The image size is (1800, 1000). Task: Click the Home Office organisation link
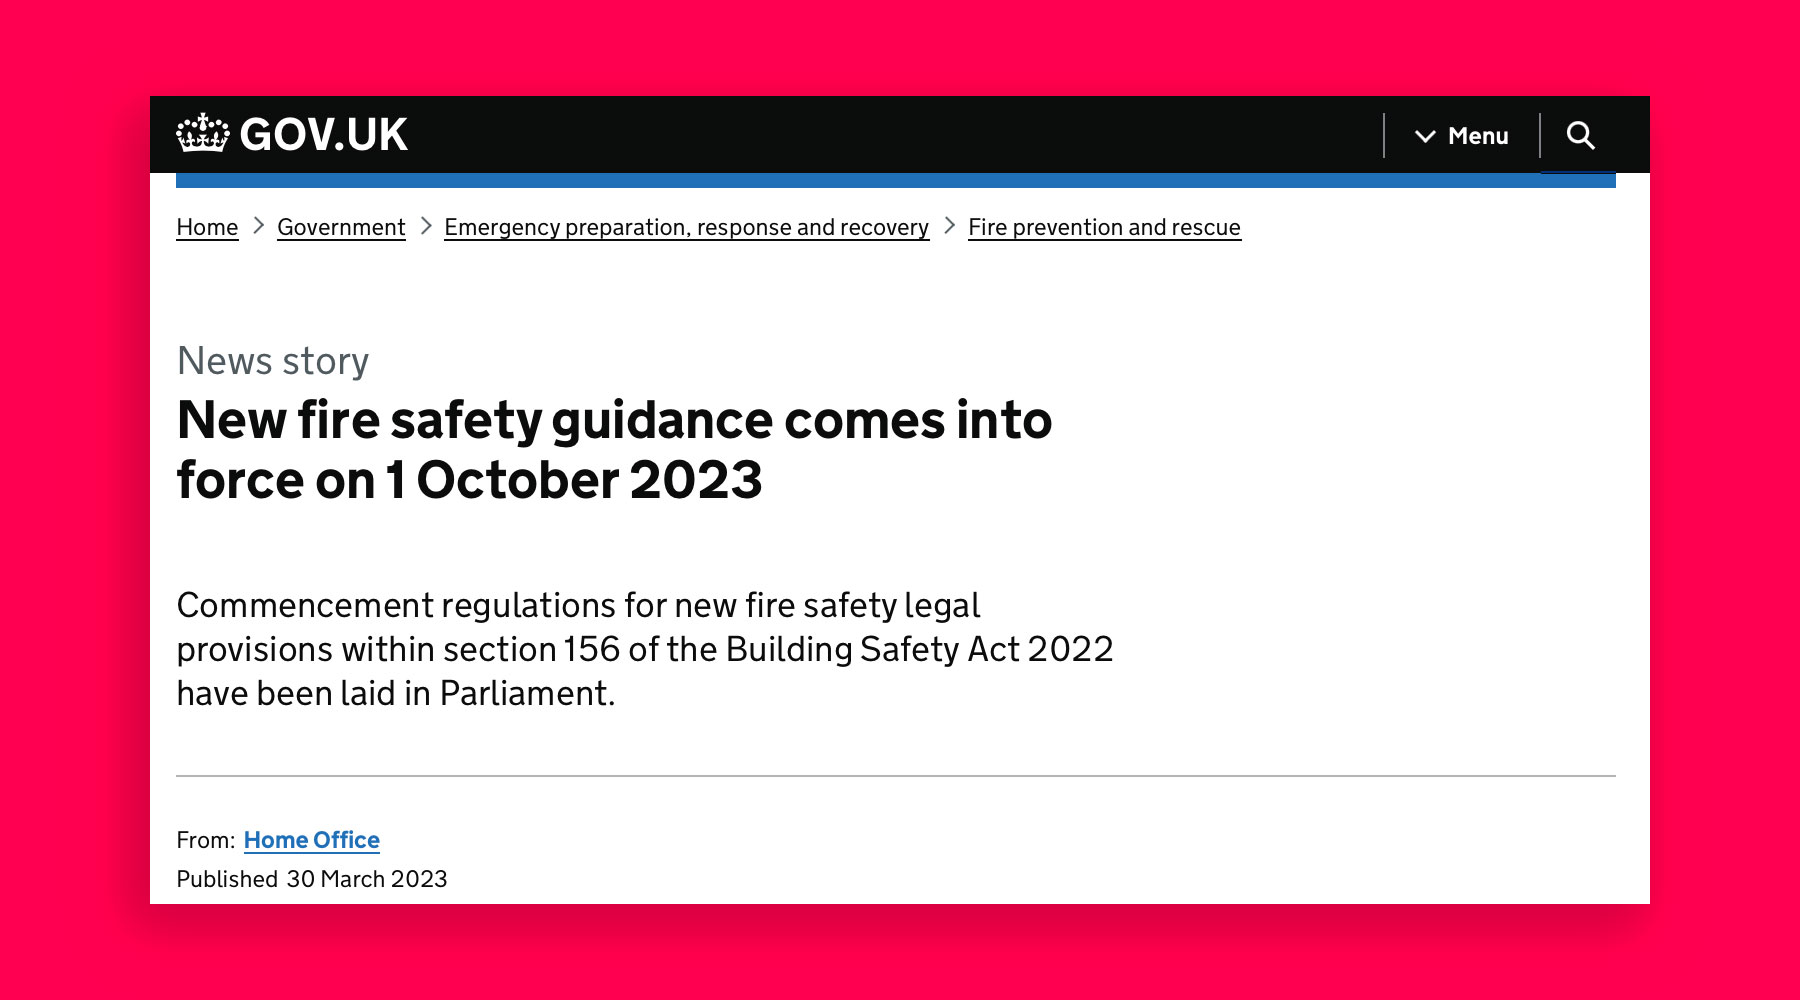point(312,840)
